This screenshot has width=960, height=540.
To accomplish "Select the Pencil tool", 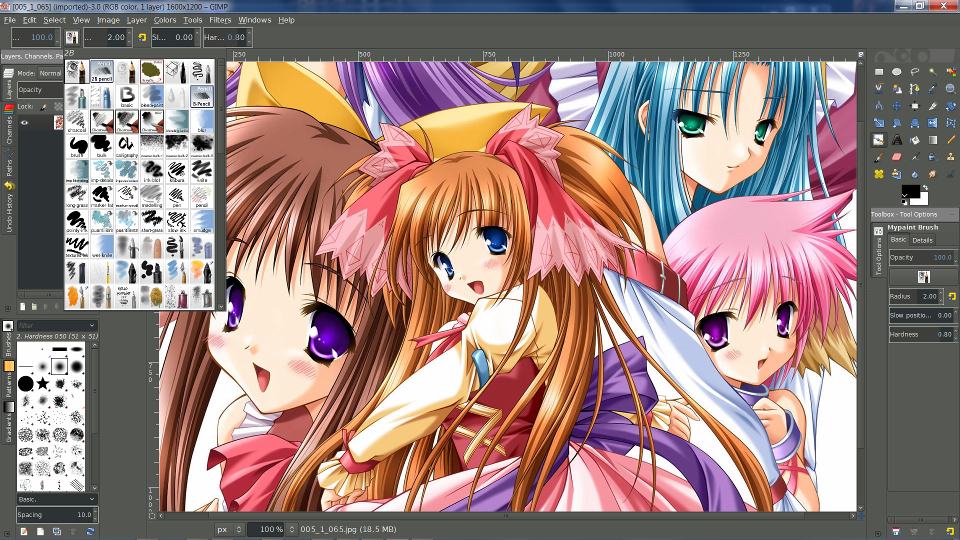I will (x=951, y=140).
